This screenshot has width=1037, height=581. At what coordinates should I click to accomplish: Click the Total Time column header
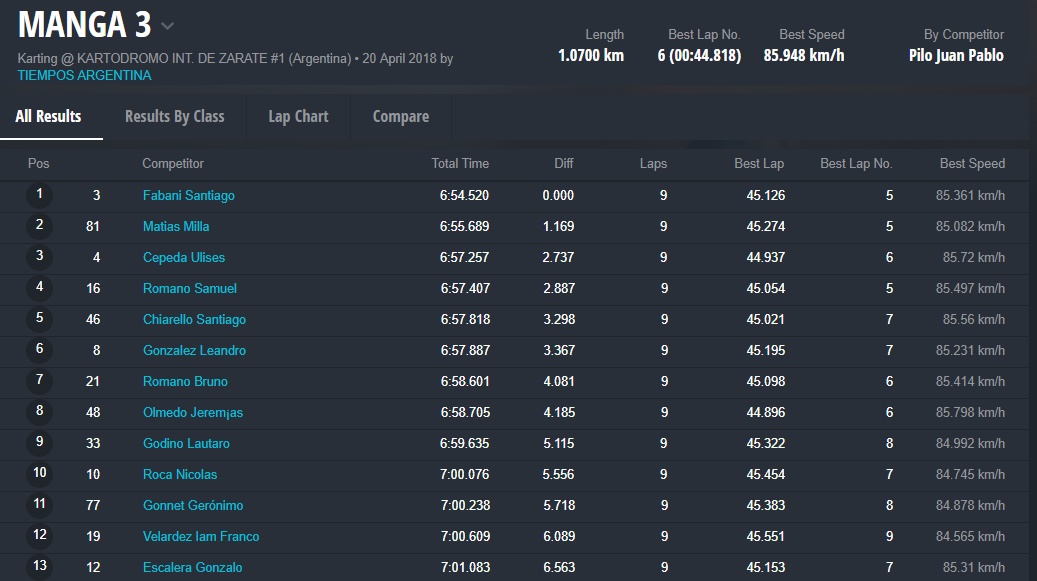click(x=460, y=164)
